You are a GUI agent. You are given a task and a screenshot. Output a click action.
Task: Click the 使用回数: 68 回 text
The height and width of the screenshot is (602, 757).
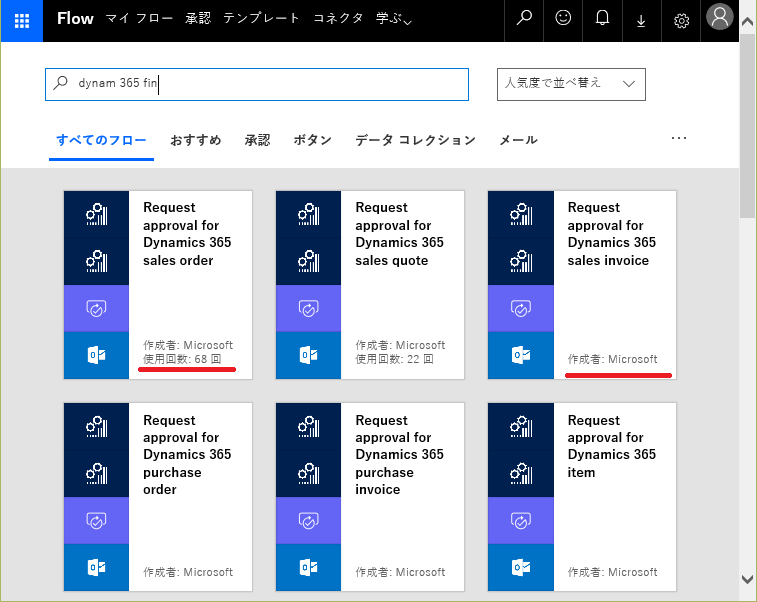(x=182, y=359)
